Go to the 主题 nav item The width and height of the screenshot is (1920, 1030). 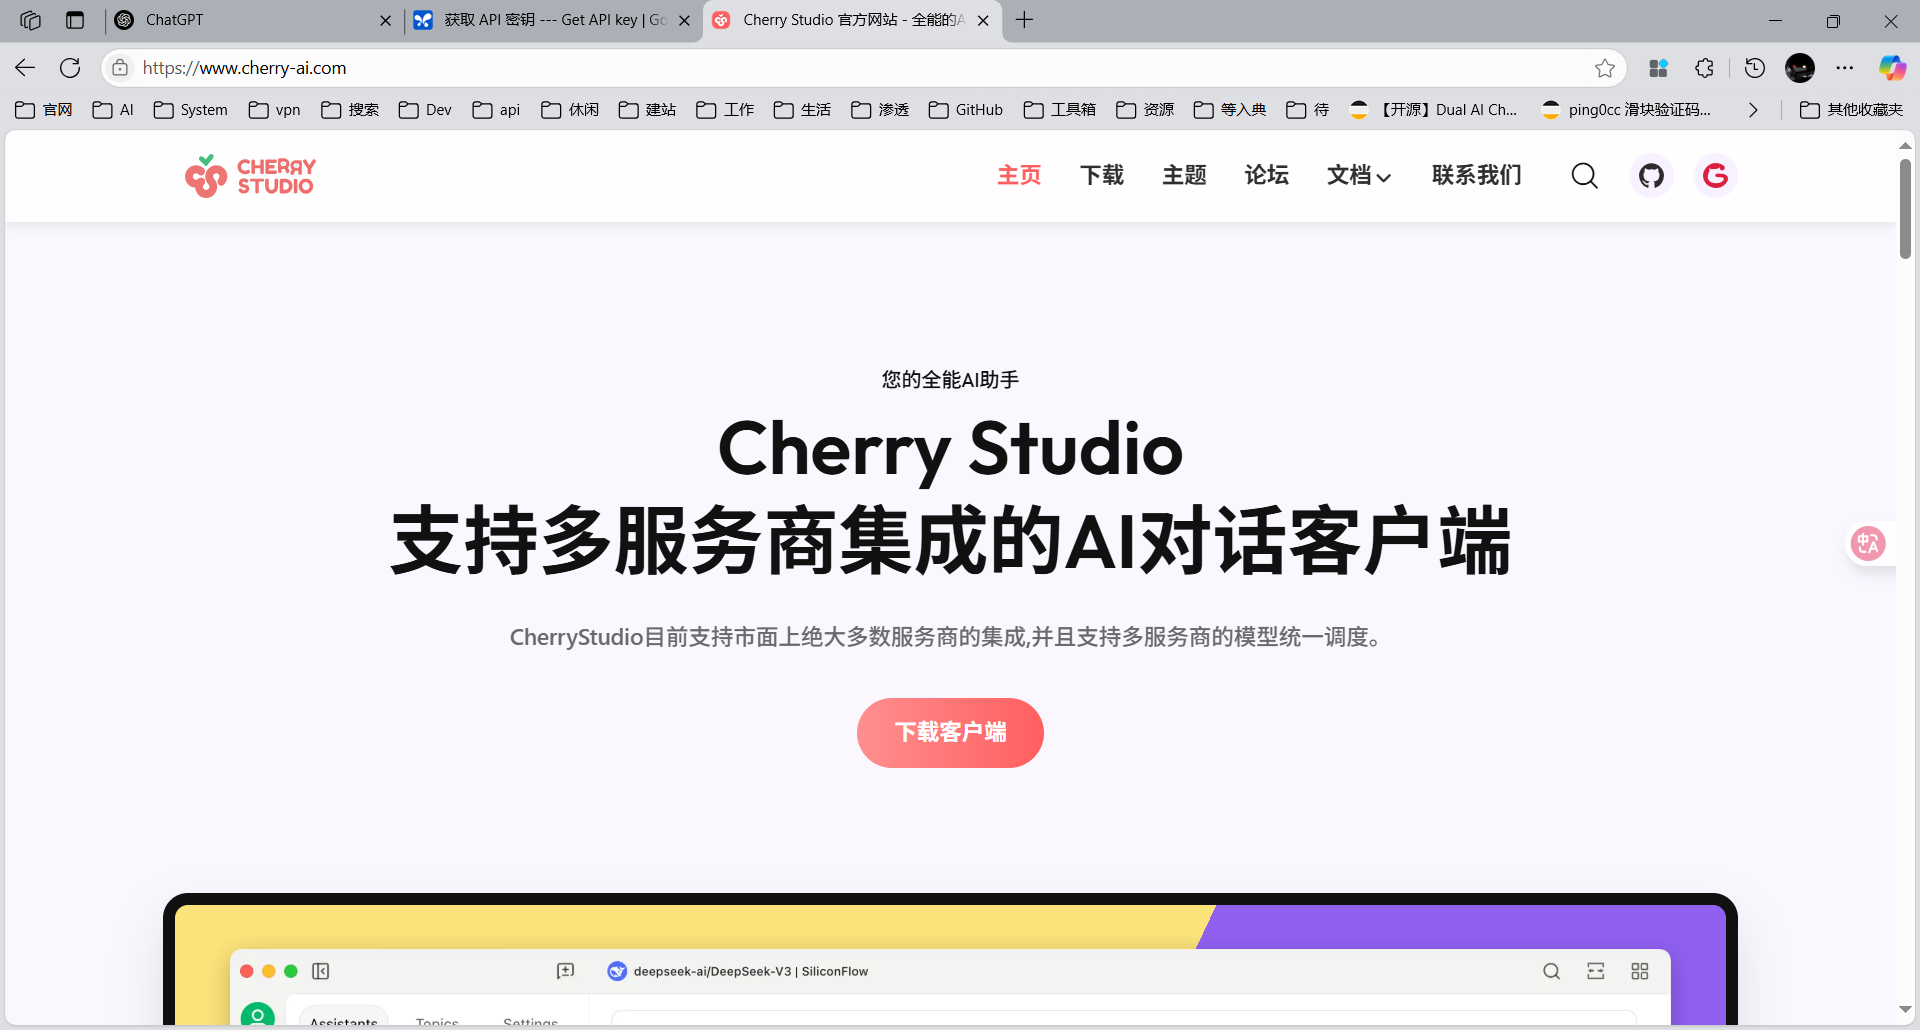click(1184, 176)
